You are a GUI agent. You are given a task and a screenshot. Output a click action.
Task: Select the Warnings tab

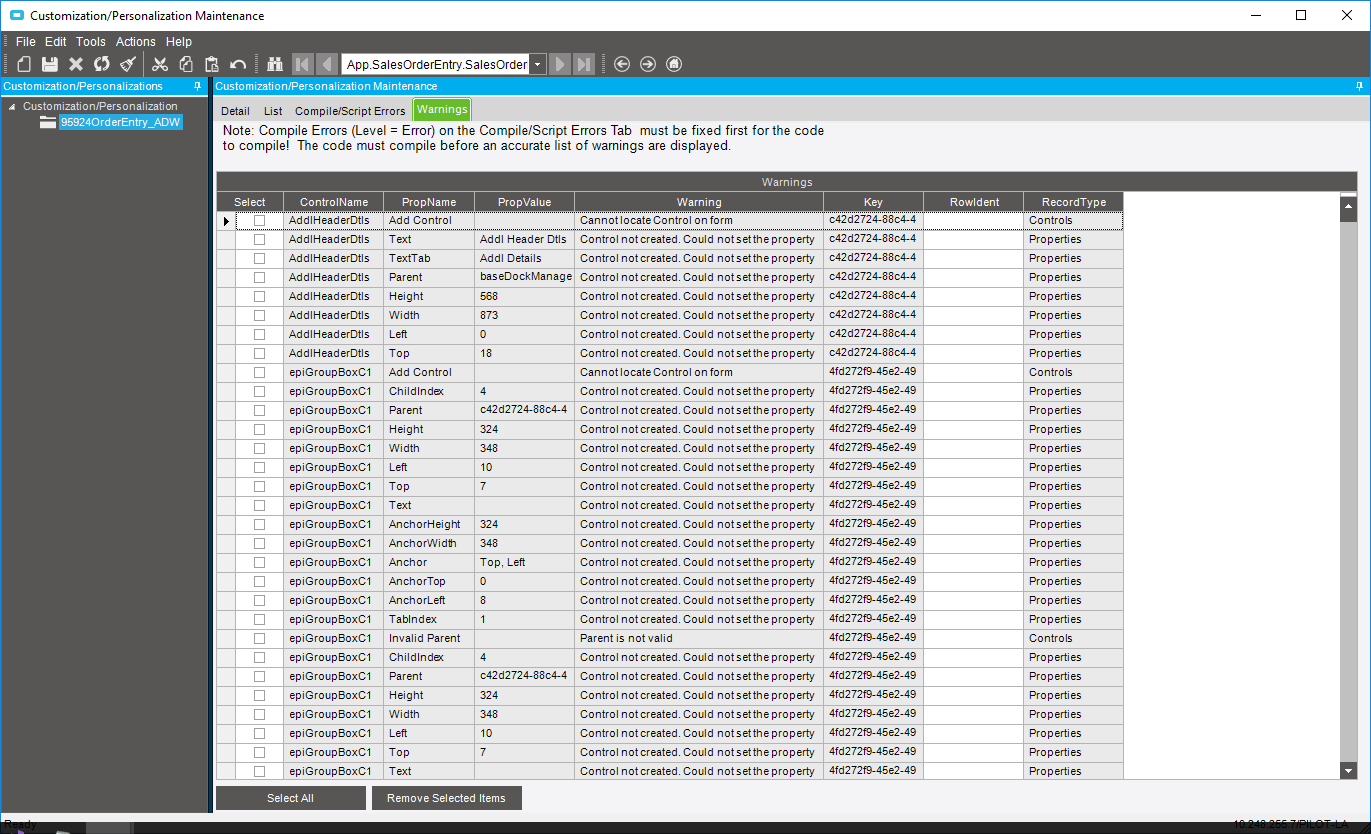tap(442, 110)
